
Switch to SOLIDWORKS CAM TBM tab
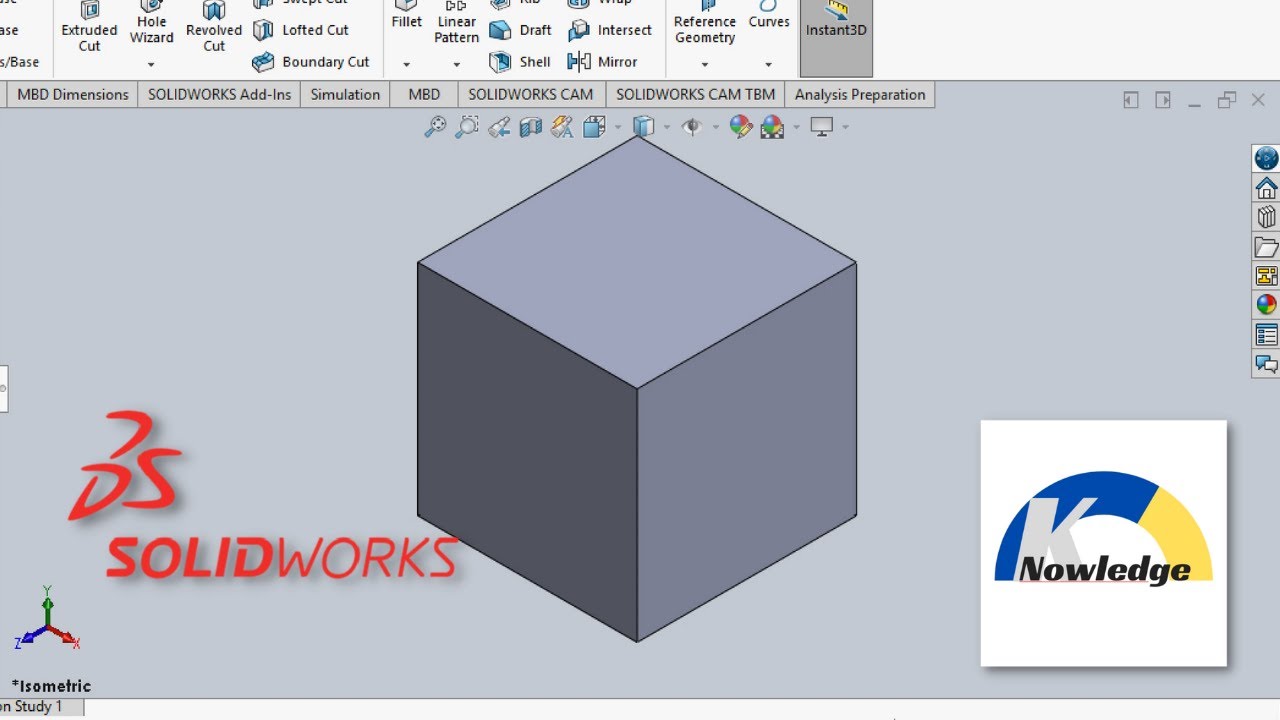click(x=695, y=95)
